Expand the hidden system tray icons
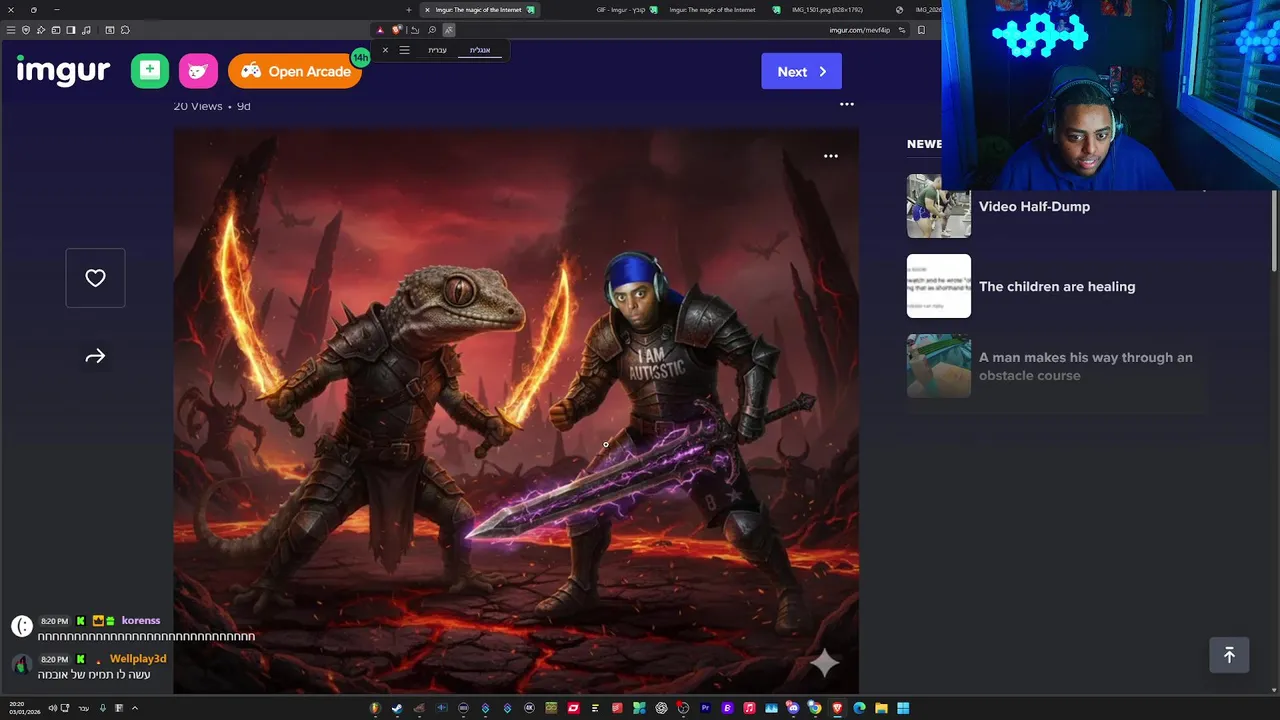 click(134, 708)
